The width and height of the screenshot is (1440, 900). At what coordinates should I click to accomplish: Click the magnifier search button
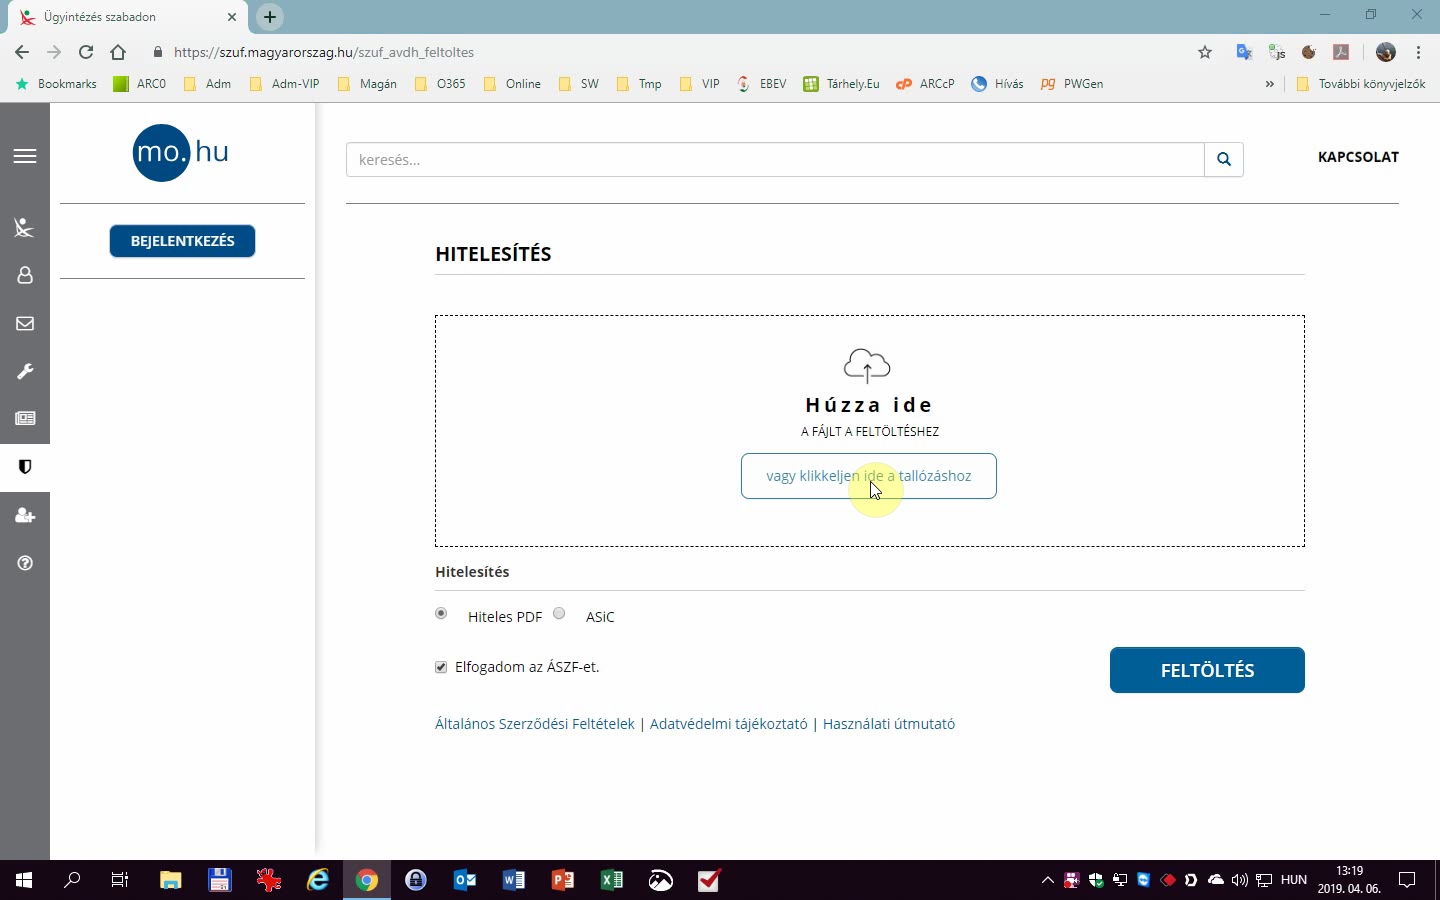point(1224,160)
